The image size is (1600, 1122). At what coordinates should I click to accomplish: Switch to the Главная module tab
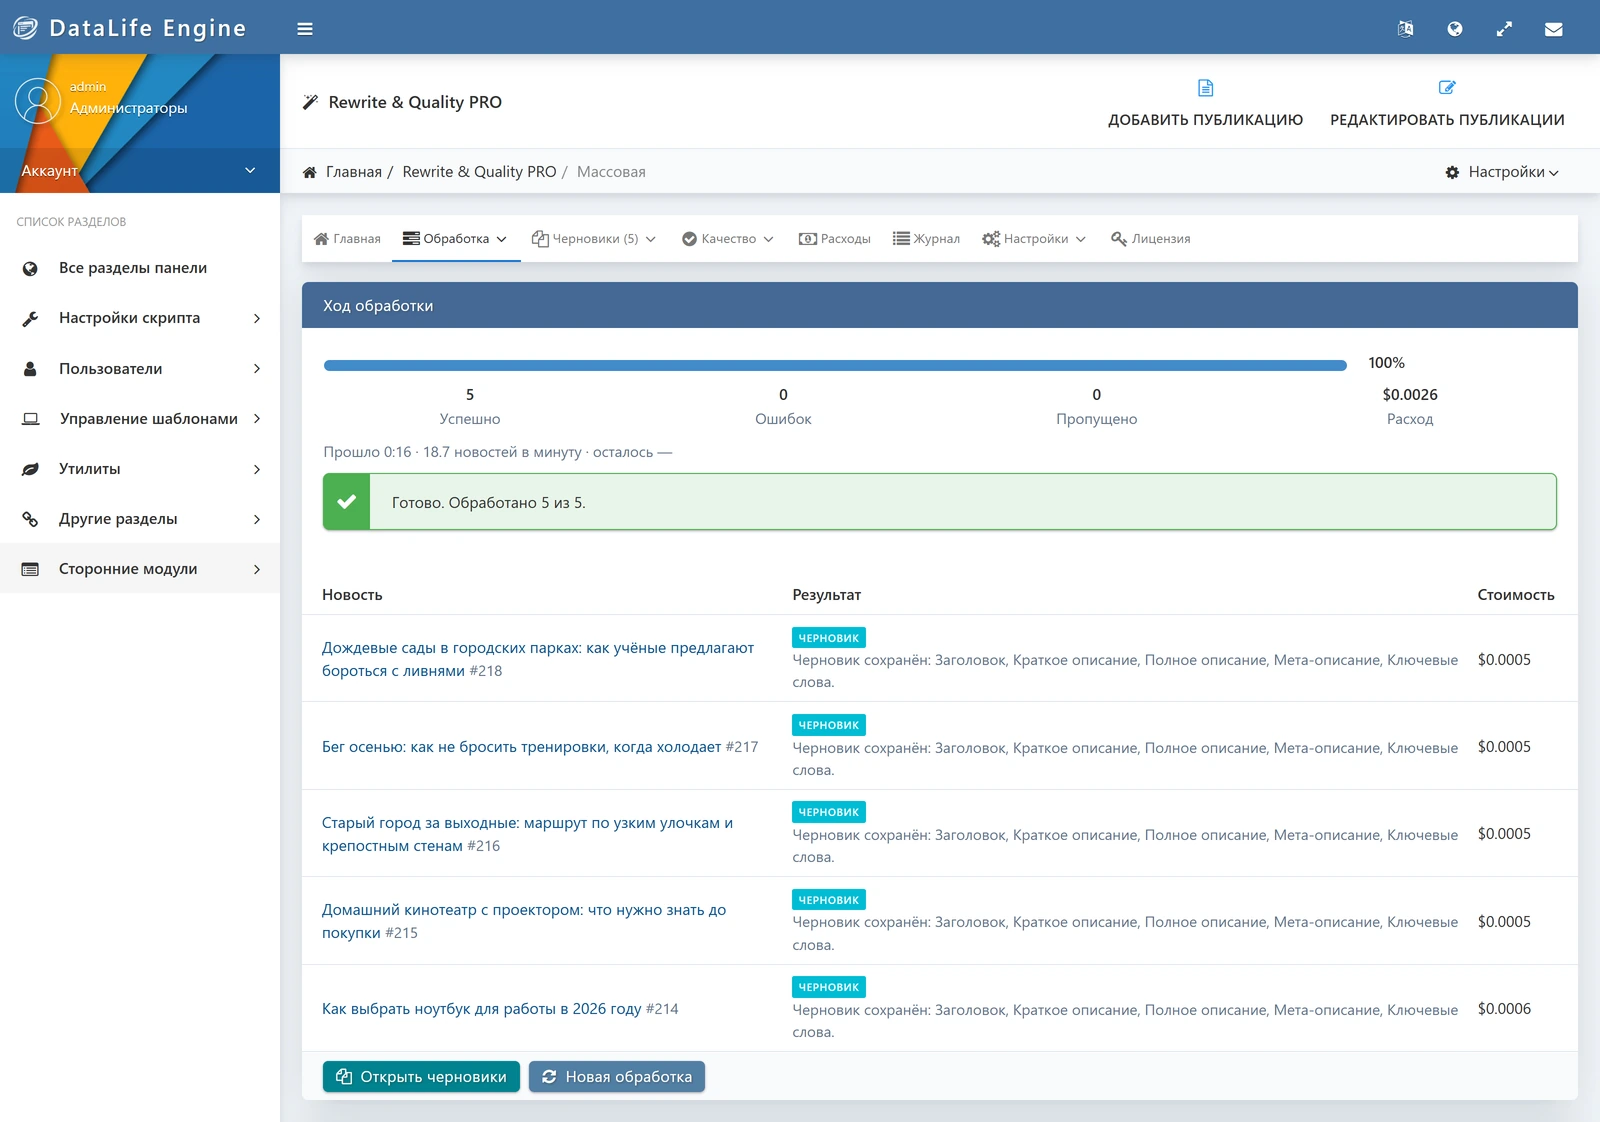click(x=347, y=239)
